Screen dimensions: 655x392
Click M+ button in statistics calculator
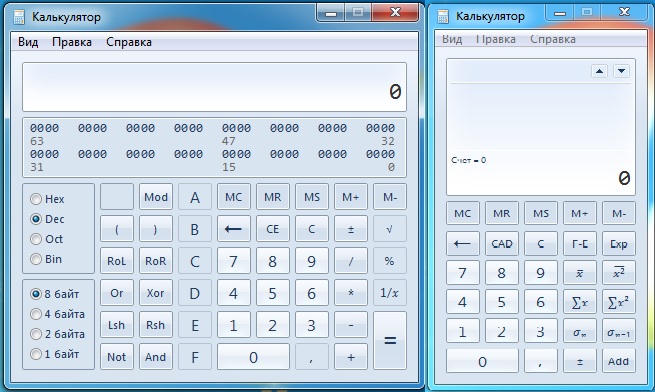(x=580, y=213)
